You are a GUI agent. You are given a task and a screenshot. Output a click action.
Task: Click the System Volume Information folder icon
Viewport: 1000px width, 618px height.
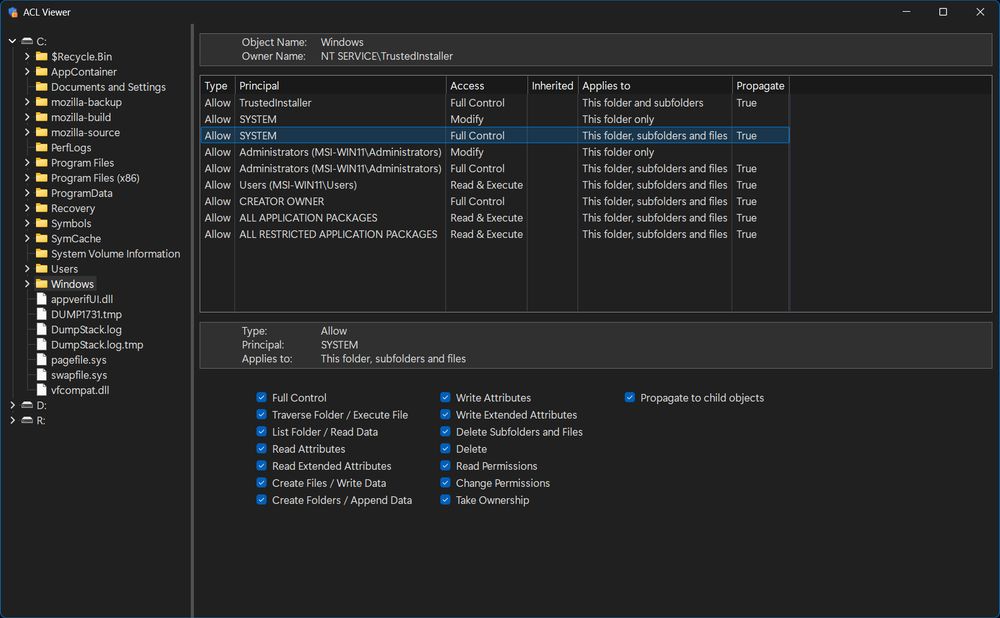click(41, 254)
